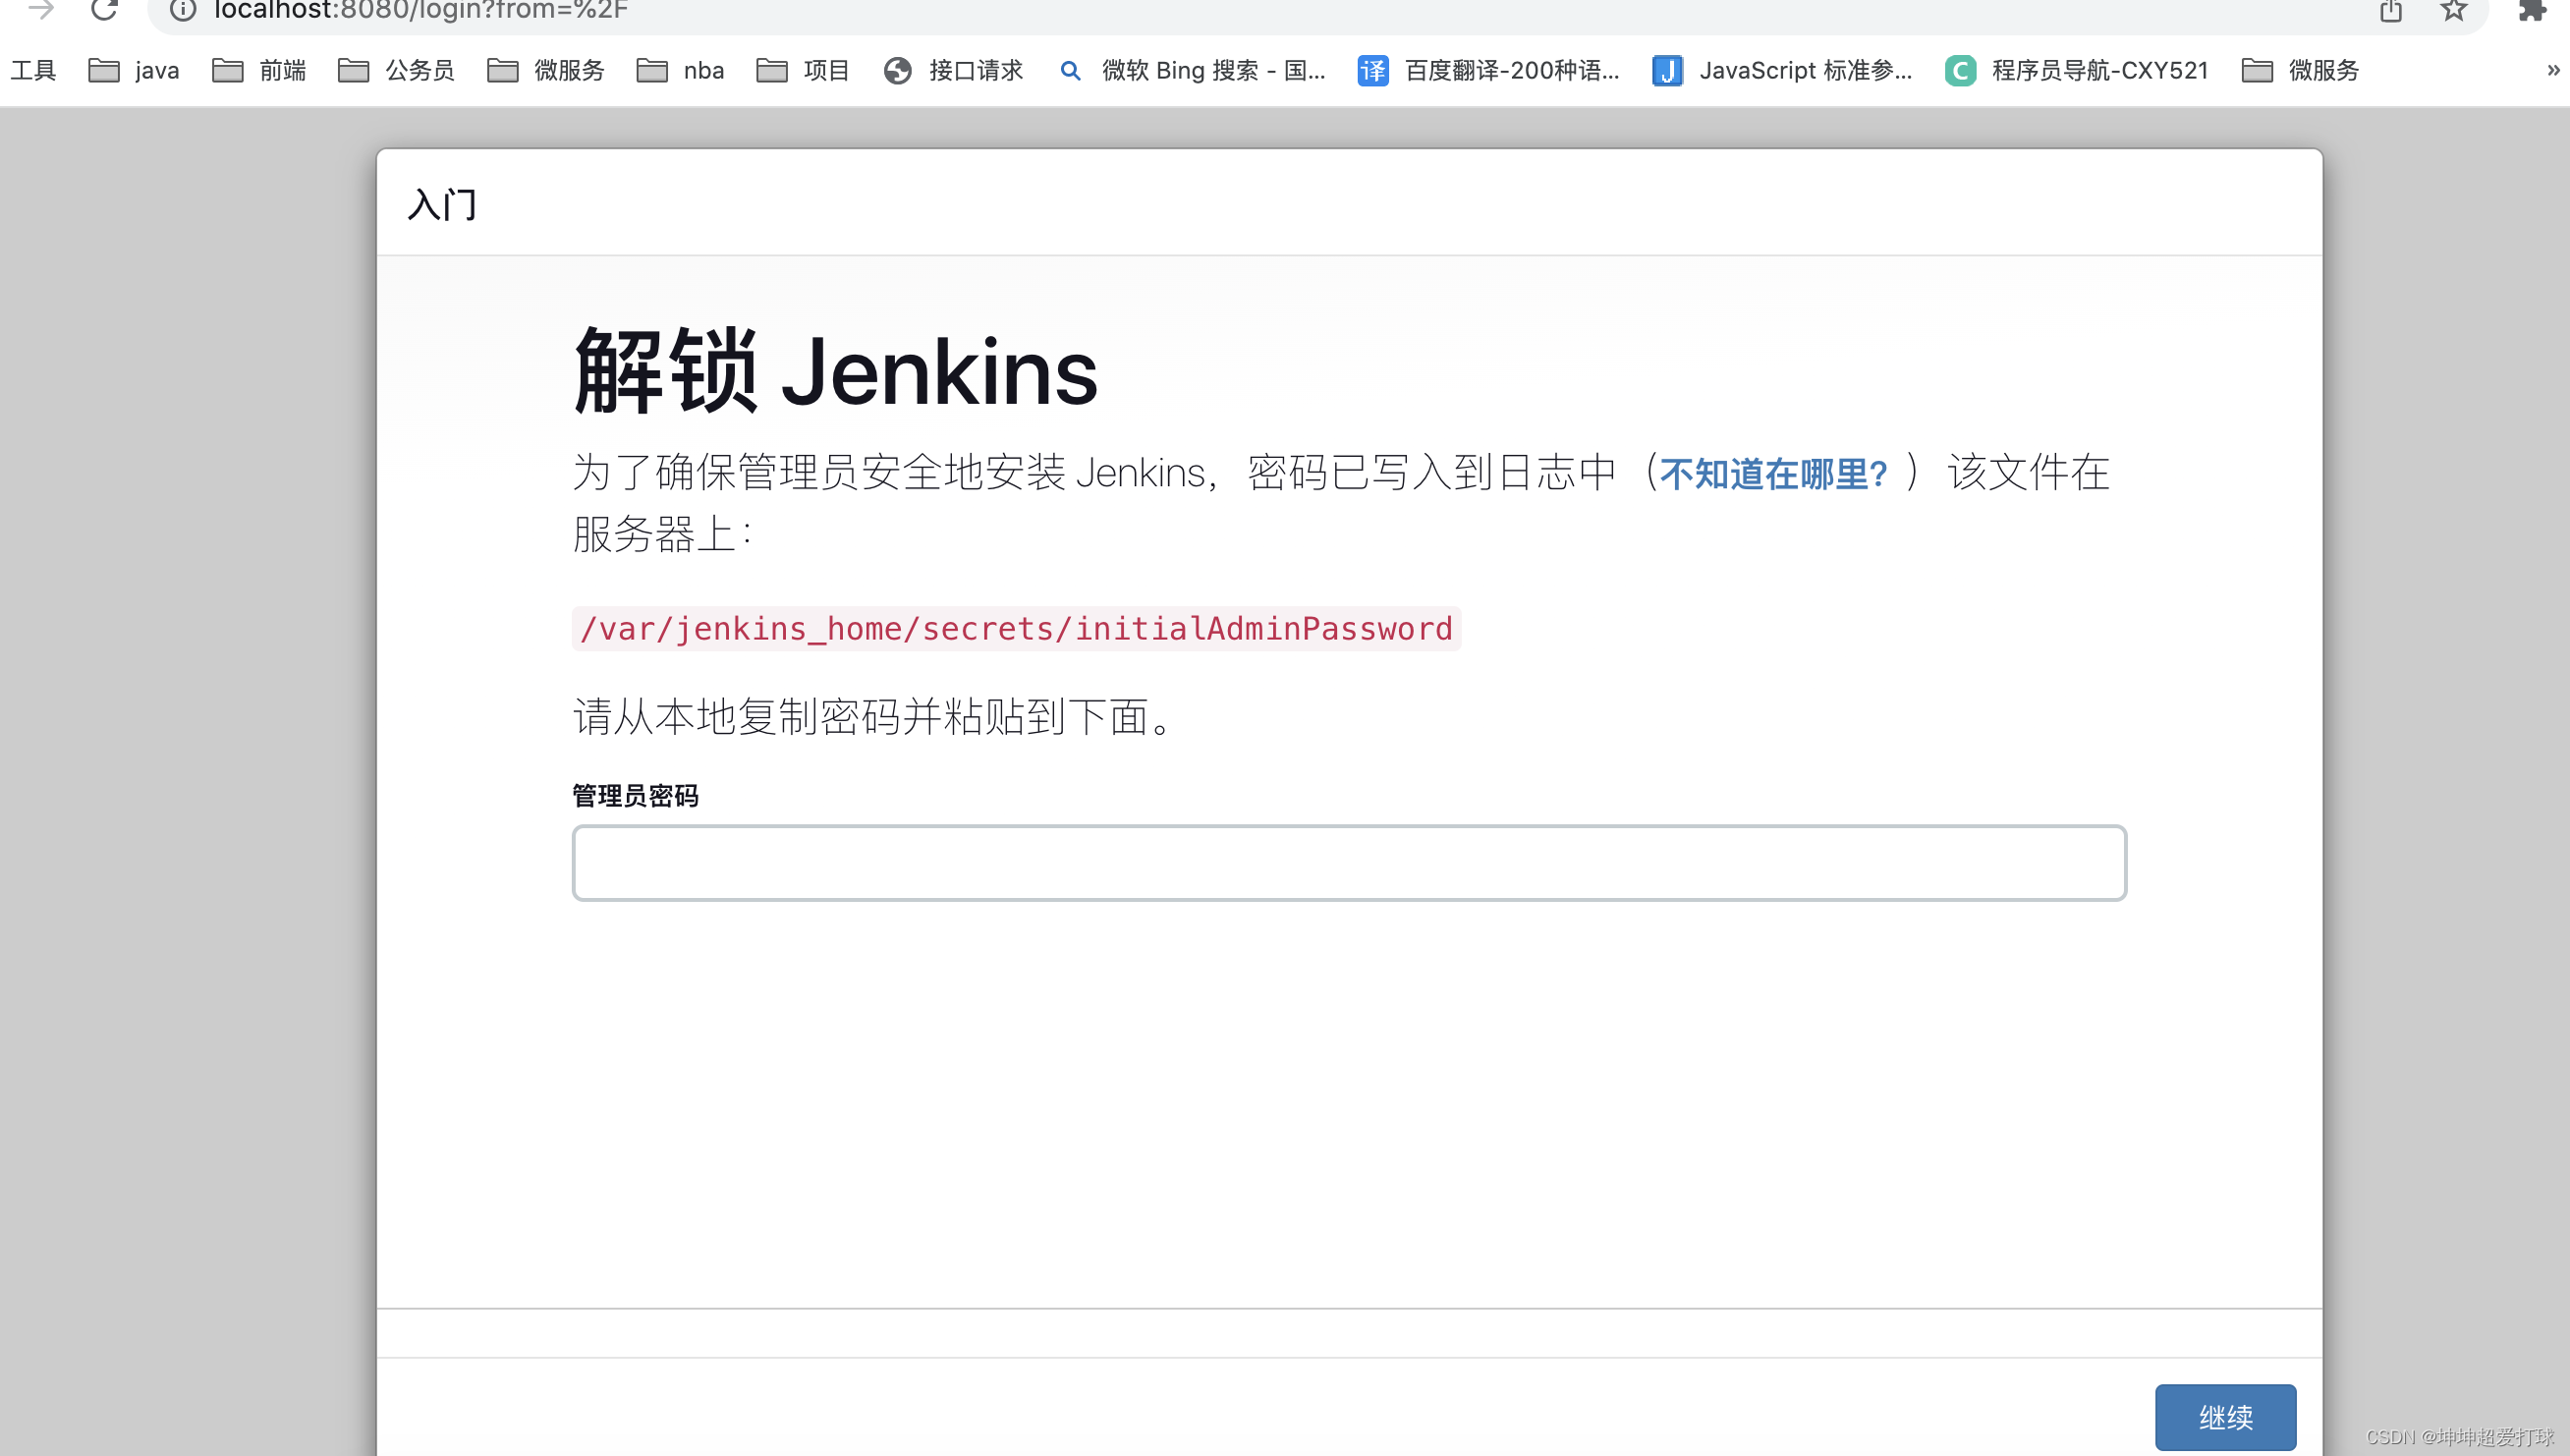
Task: Open the 接口请求 globe bookmark
Action: tap(953, 71)
